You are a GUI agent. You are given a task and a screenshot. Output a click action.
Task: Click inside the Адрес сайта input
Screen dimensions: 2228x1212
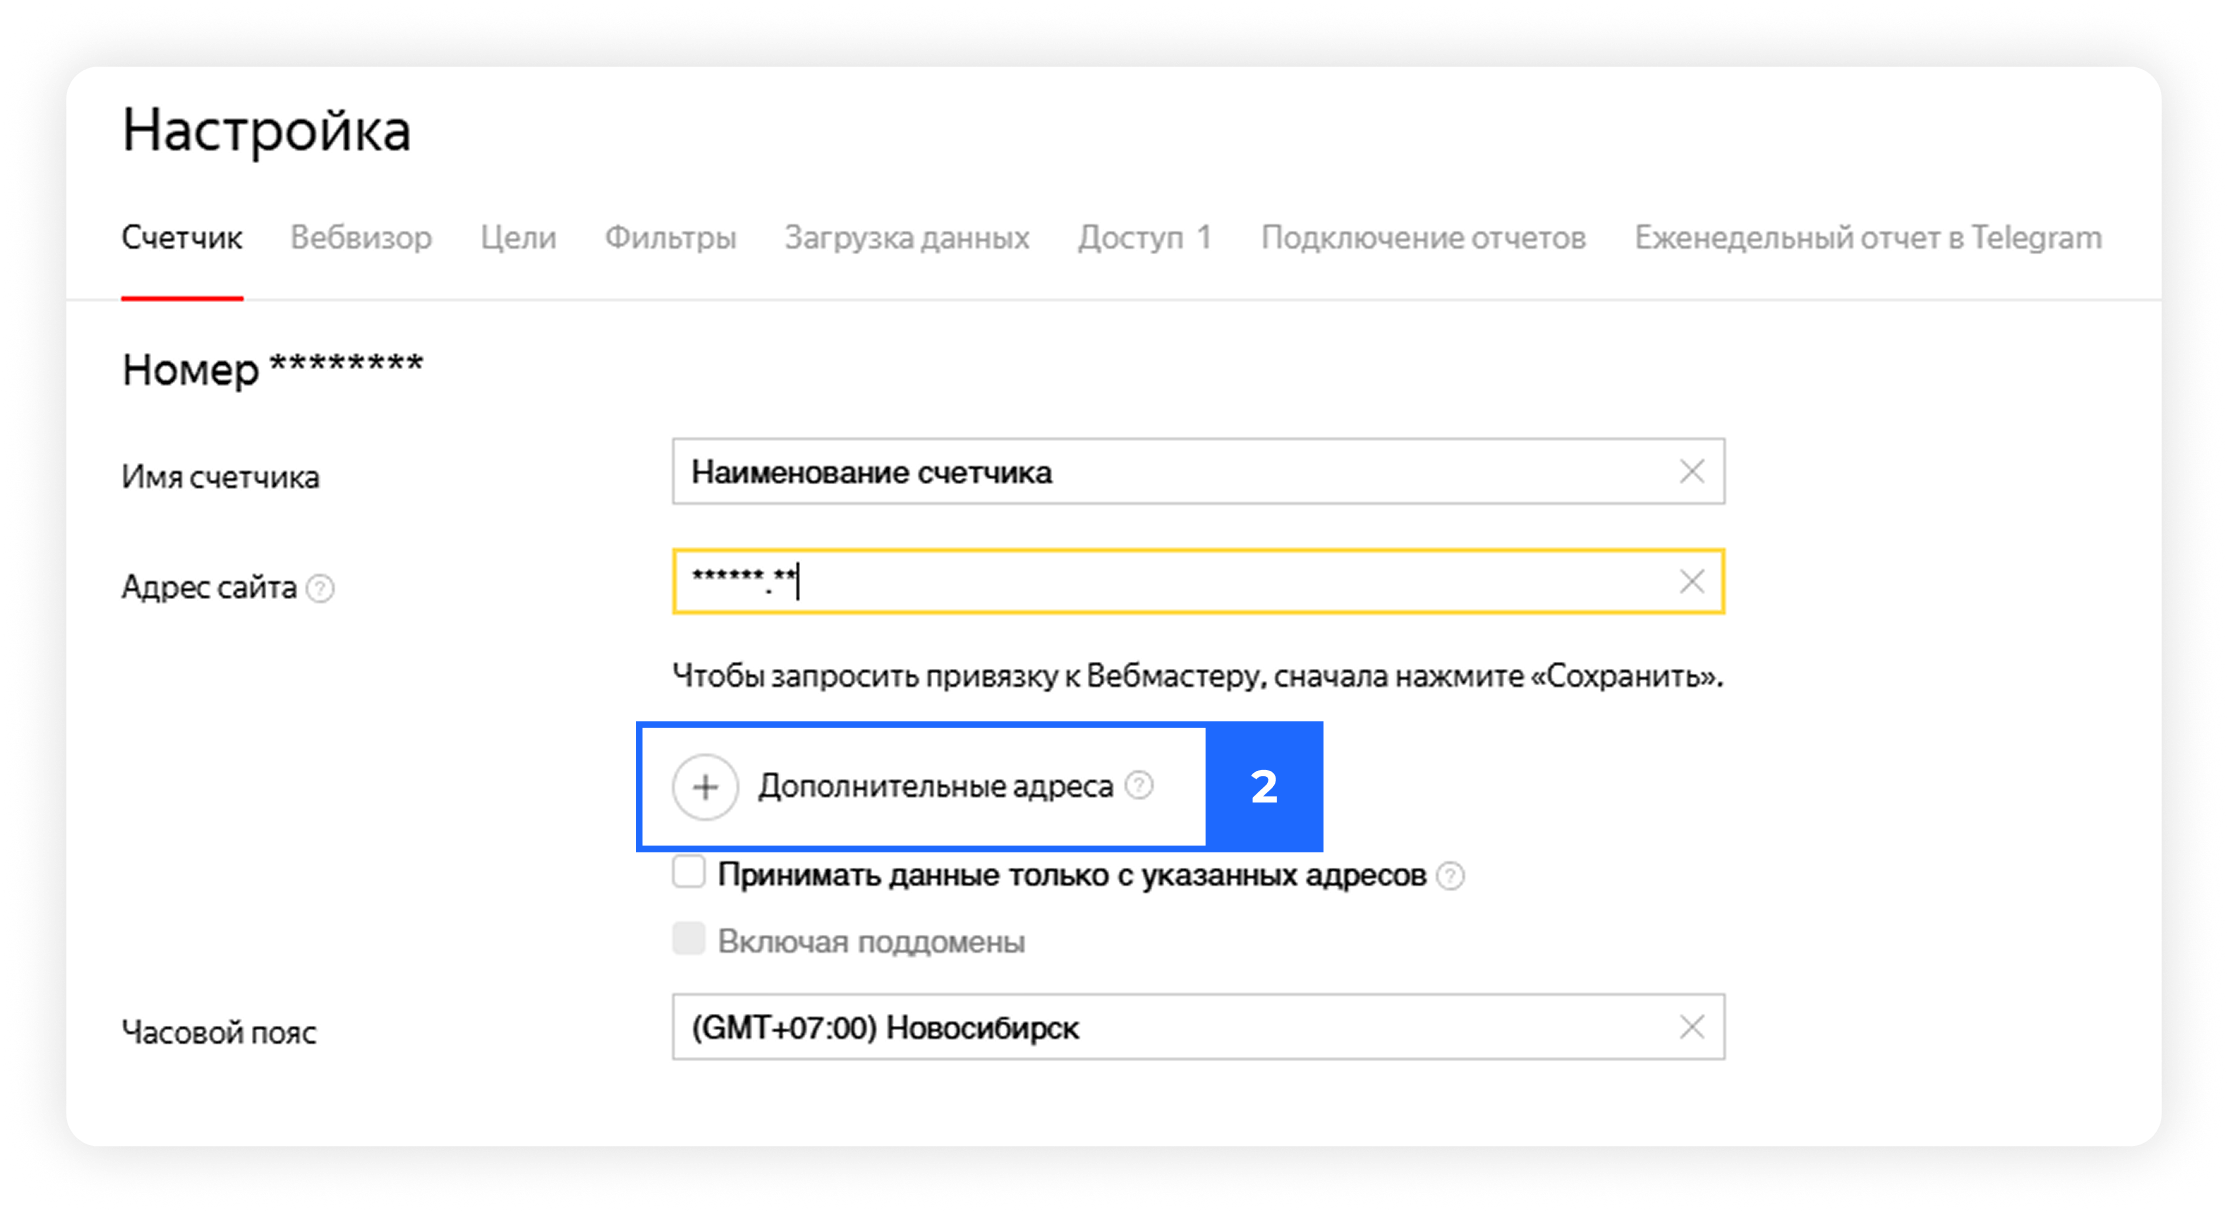pyautogui.click(x=1198, y=581)
